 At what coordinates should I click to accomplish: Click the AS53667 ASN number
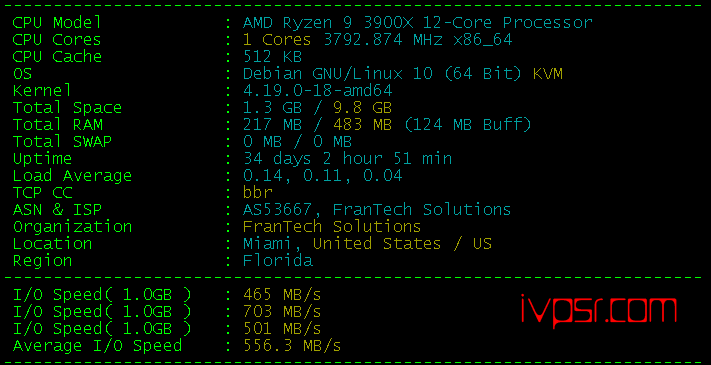pyautogui.click(x=278, y=209)
